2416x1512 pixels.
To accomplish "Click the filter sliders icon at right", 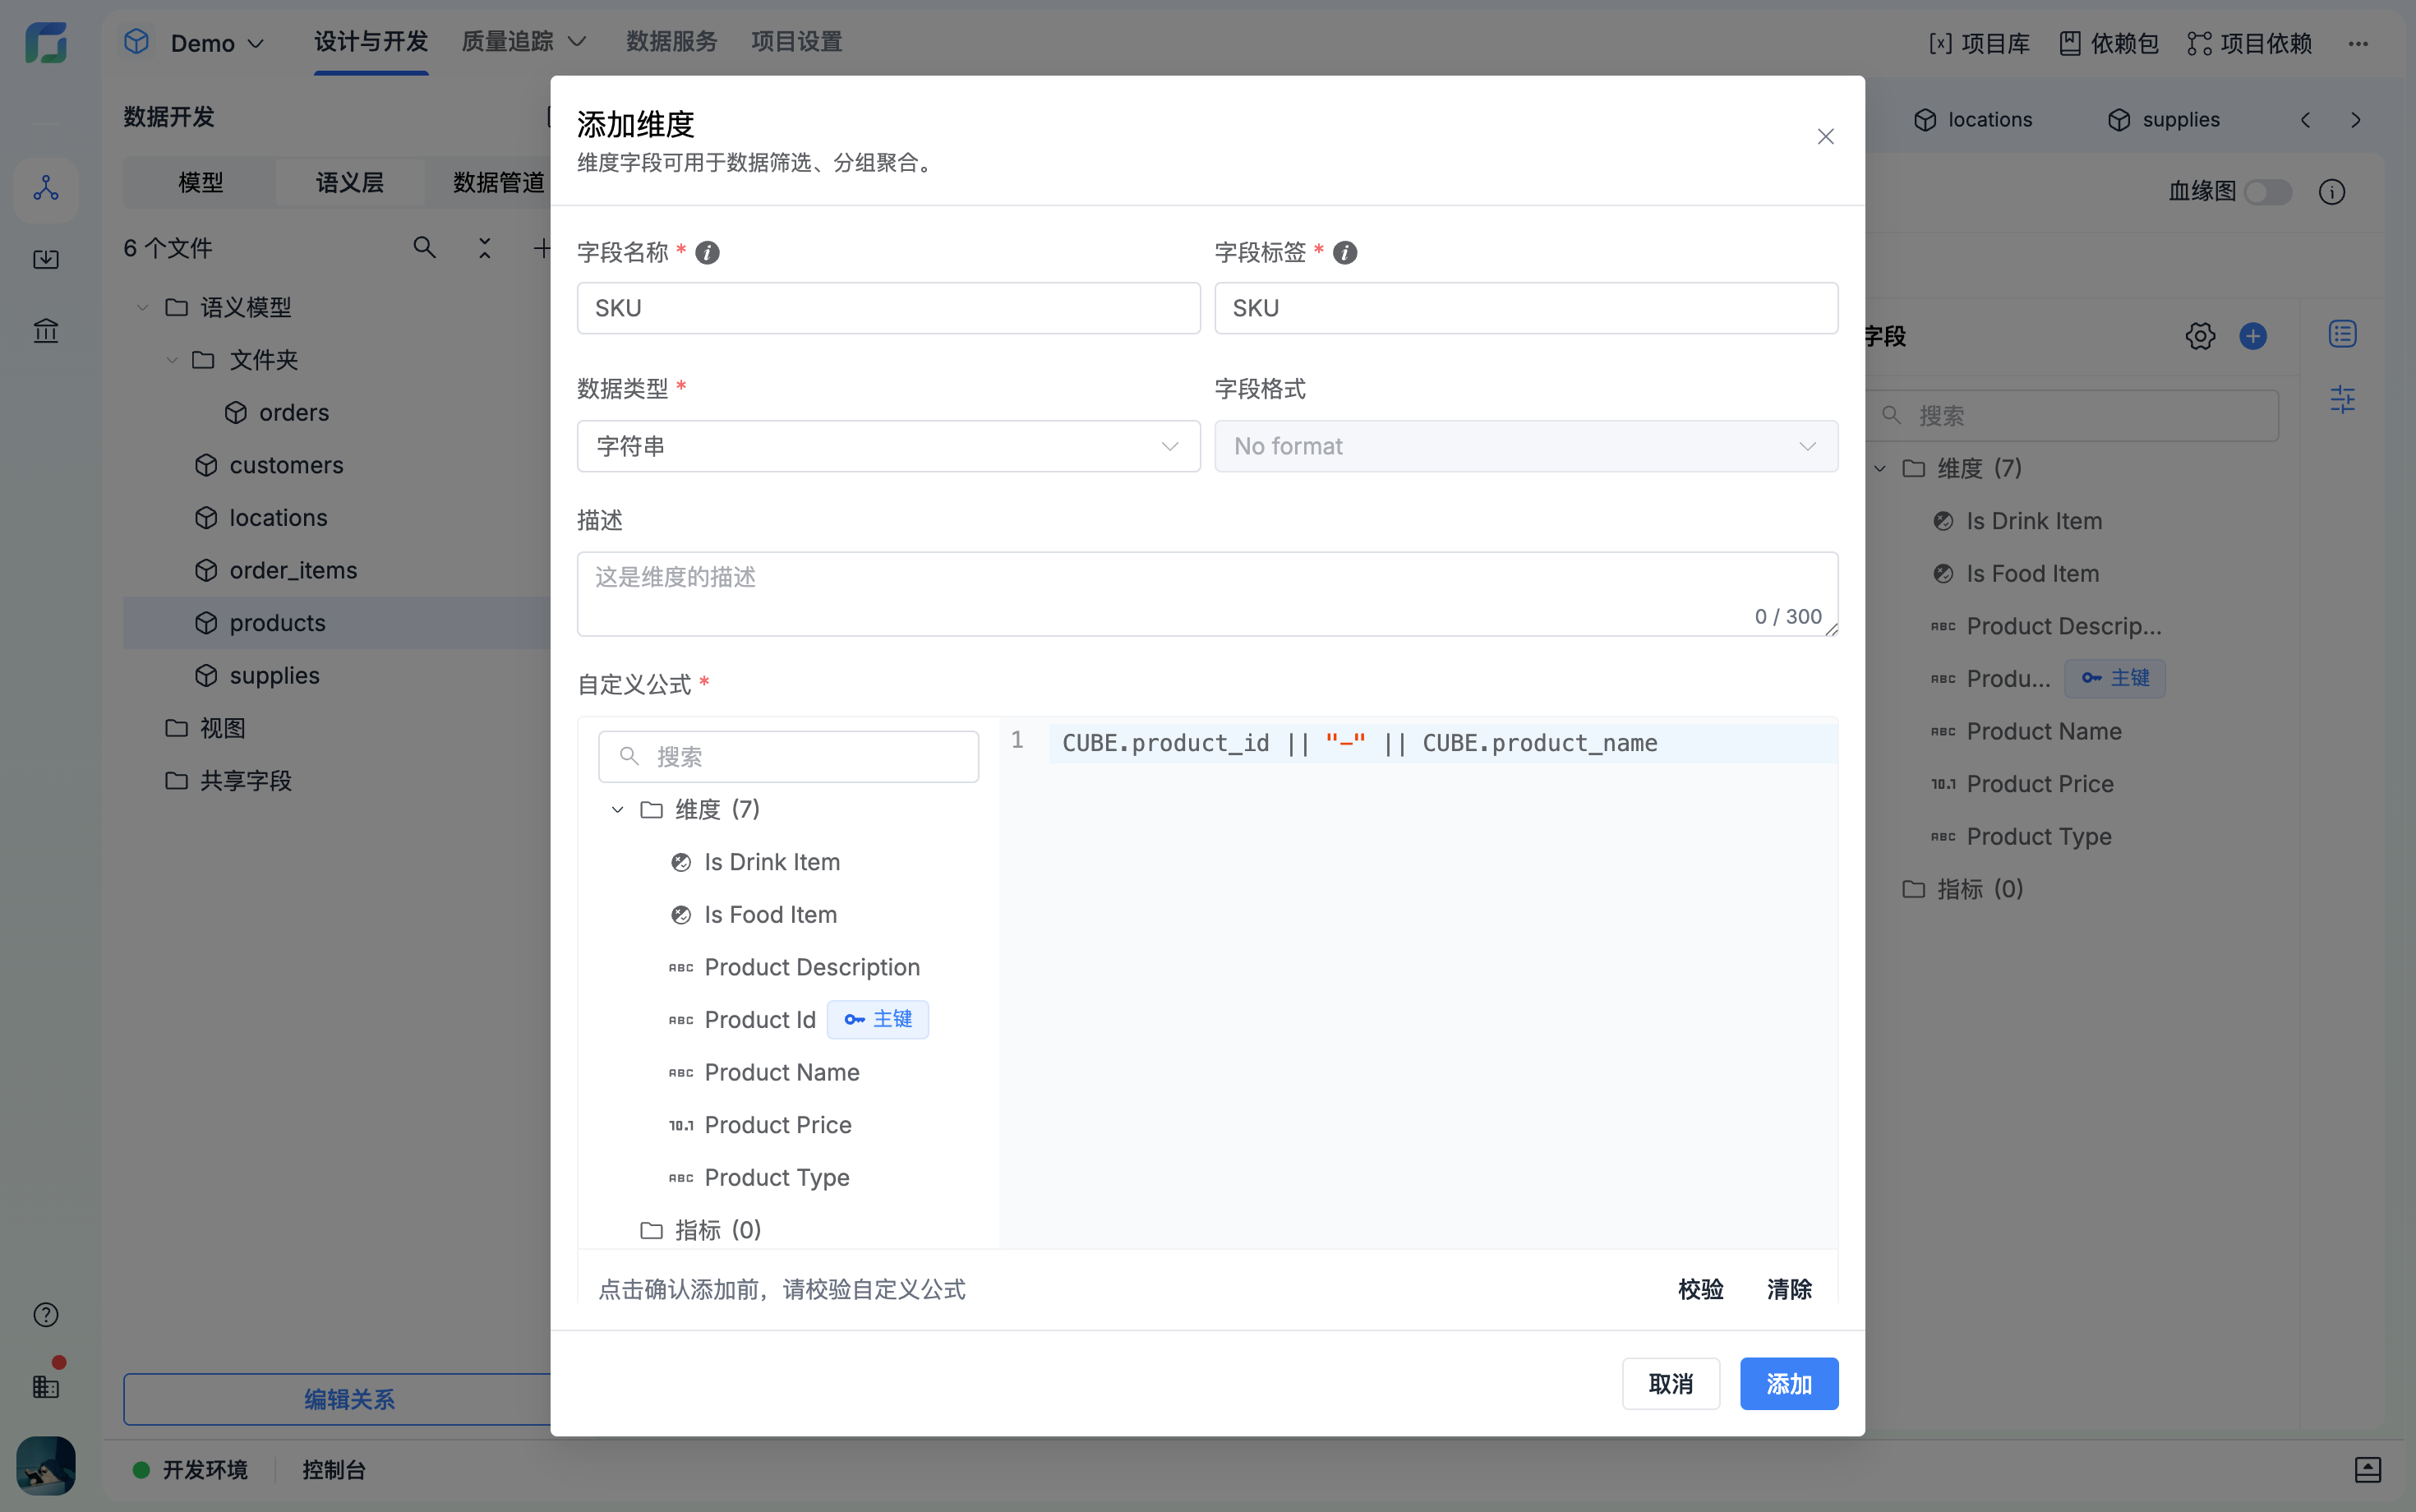I will pos(2342,400).
